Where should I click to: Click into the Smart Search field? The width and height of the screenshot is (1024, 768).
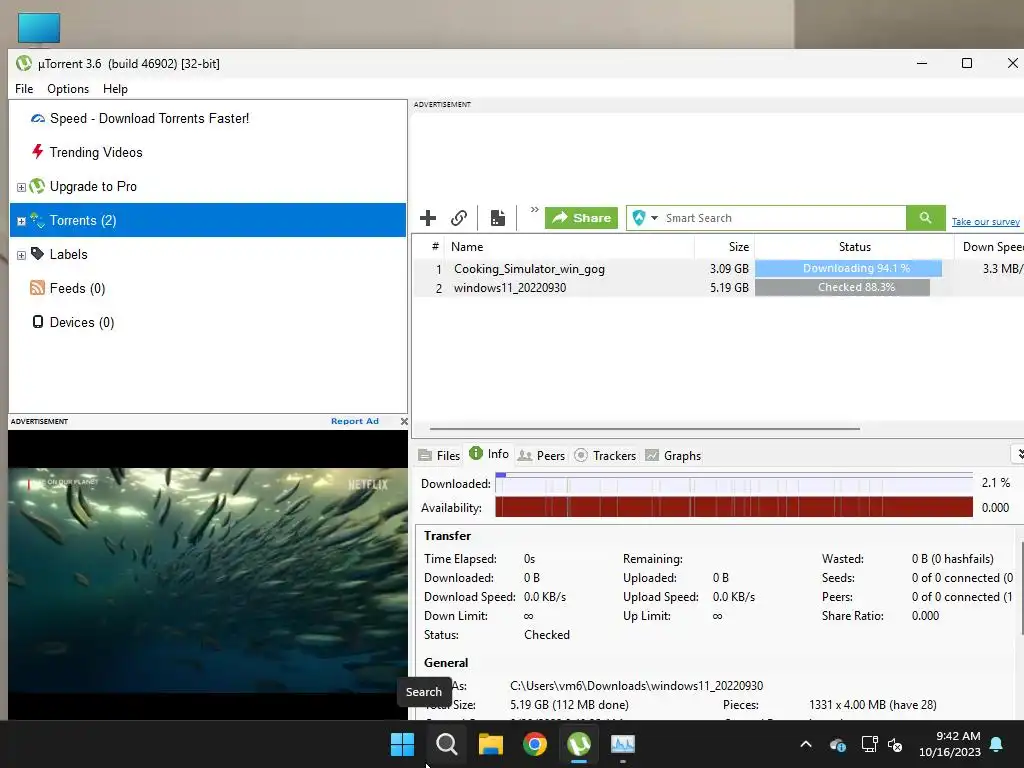pyautogui.click(x=784, y=218)
